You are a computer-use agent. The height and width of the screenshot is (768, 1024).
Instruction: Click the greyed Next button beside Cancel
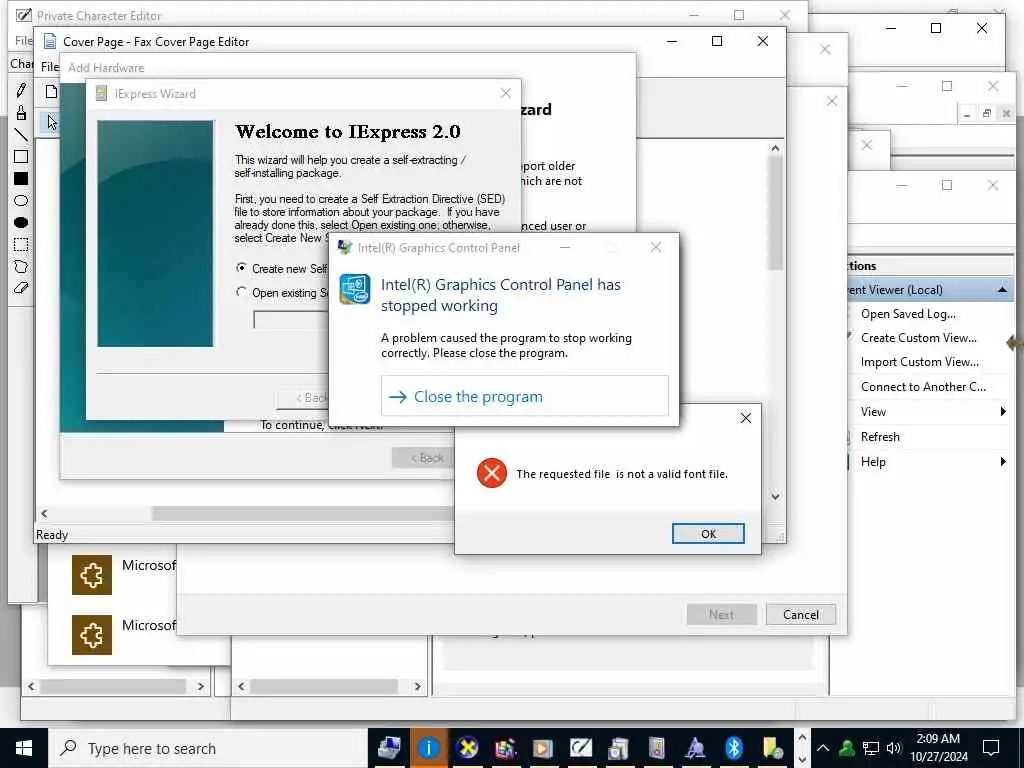pos(722,615)
